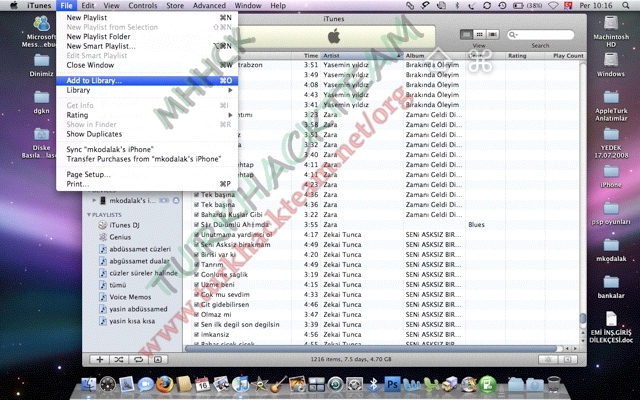Open the Store menu
Viewport: 640px width, 400px height.
(x=175, y=6)
